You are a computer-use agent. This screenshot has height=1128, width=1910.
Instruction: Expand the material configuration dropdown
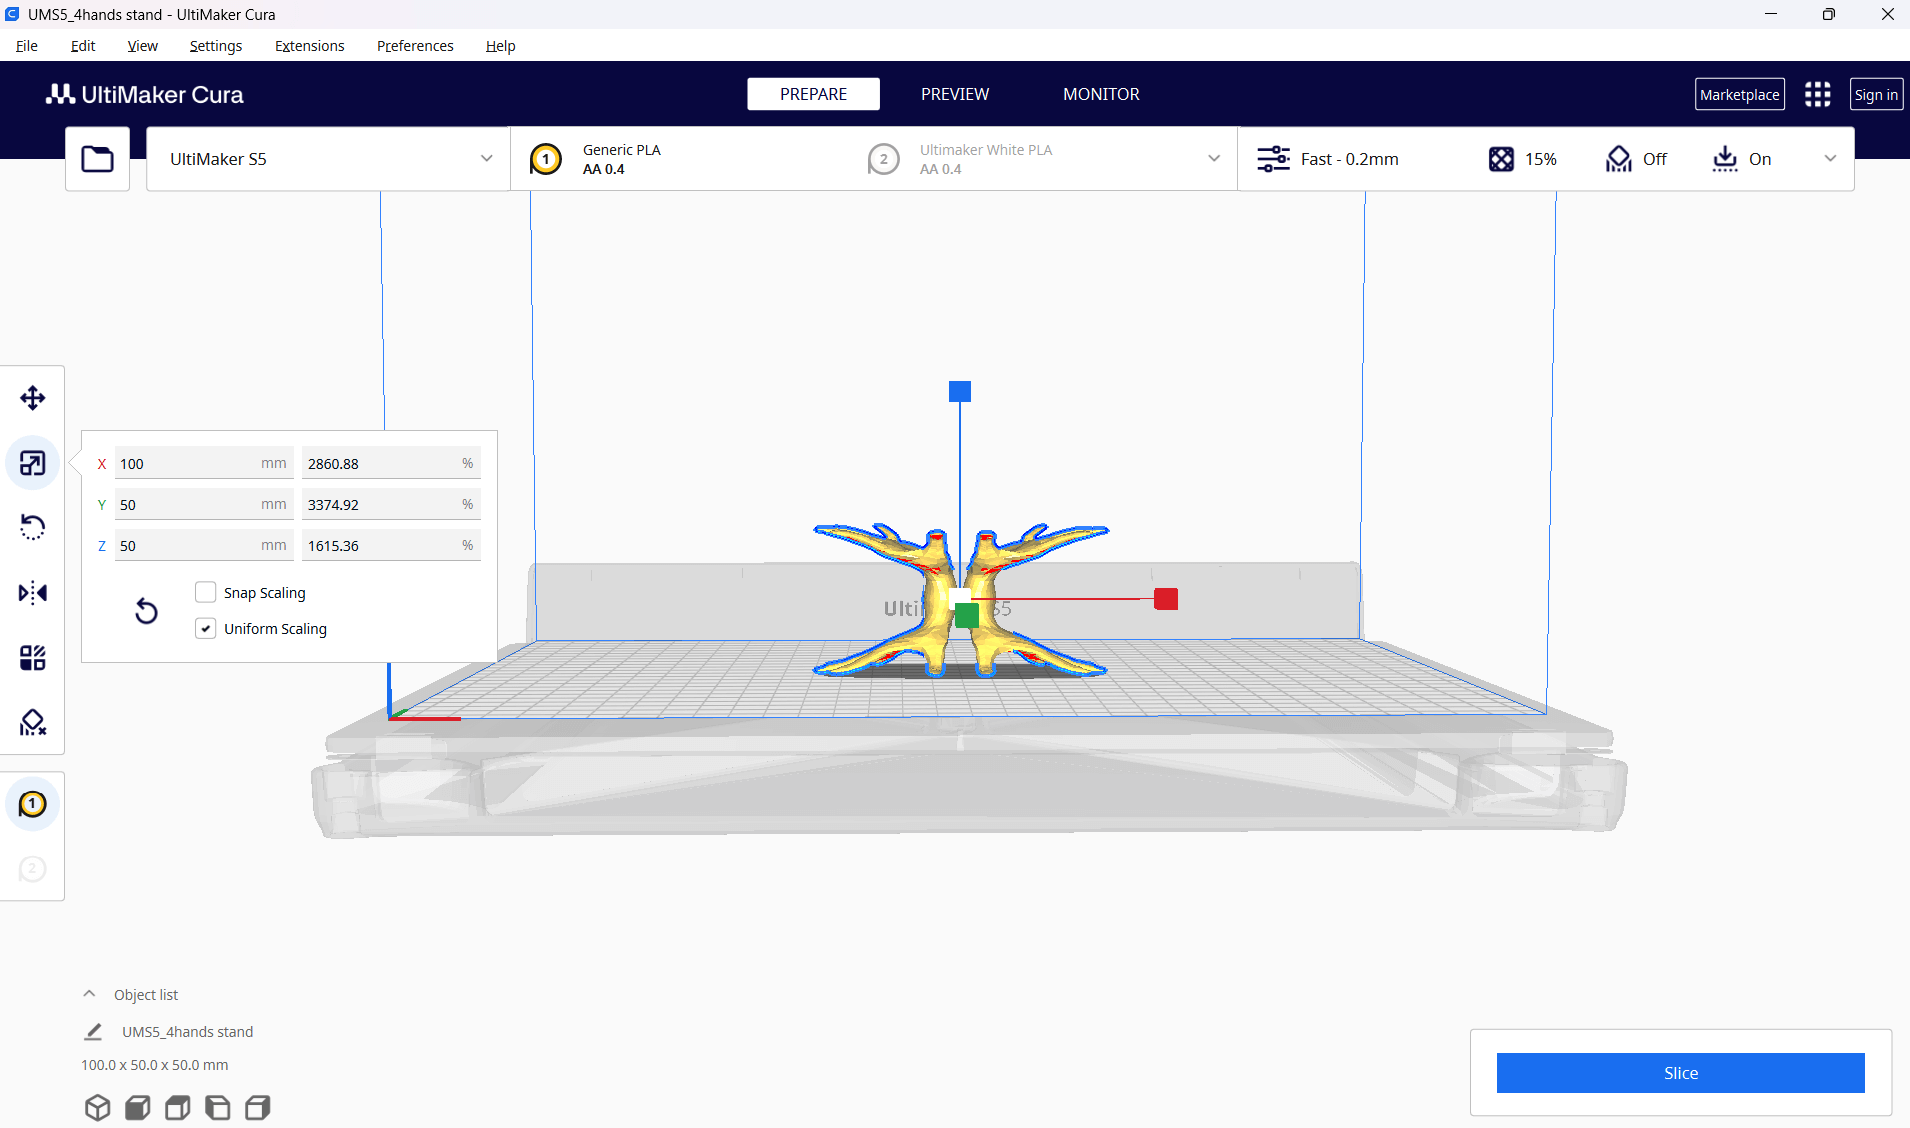pos(1213,159)
